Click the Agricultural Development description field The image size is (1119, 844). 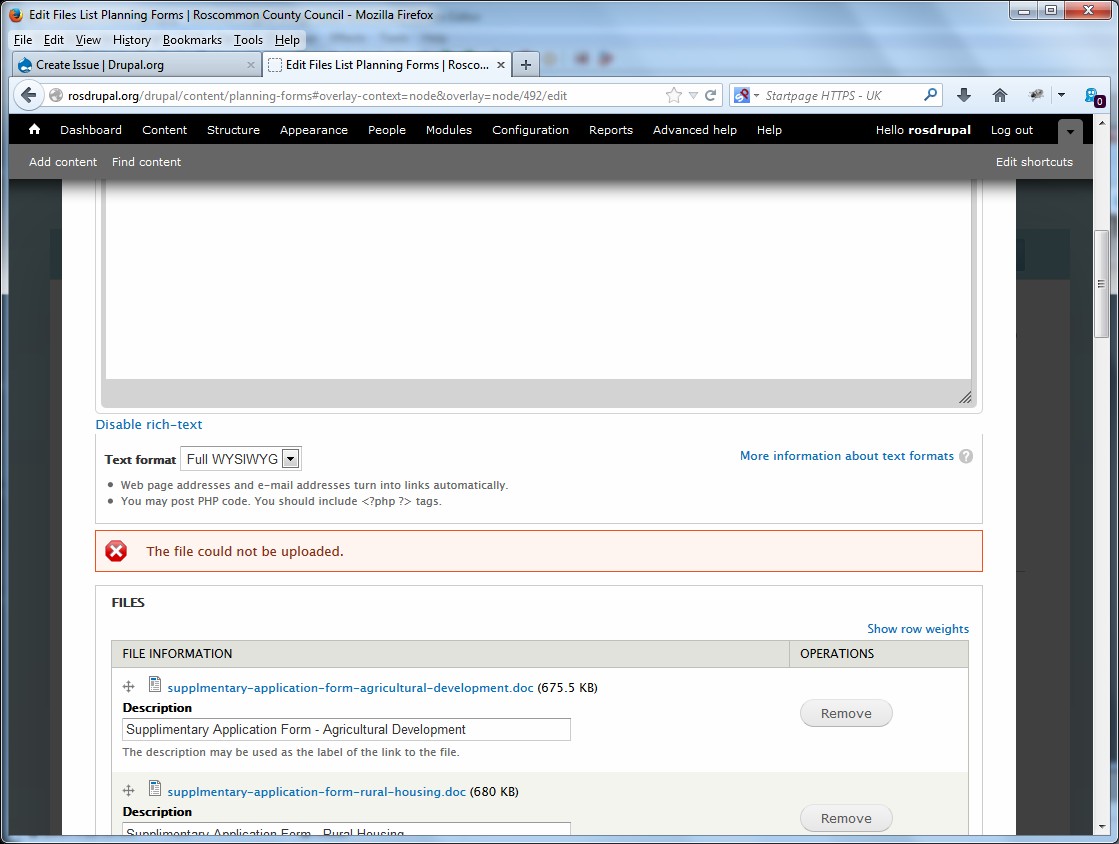(345, 729)
